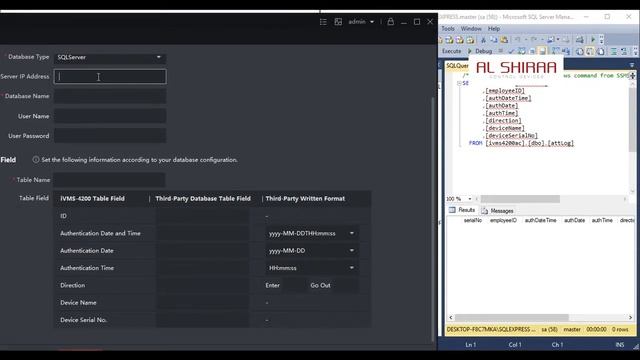
Task: Click the DESKTOP SQLEXPRESS status bar entry
Action: click(491, 329)
